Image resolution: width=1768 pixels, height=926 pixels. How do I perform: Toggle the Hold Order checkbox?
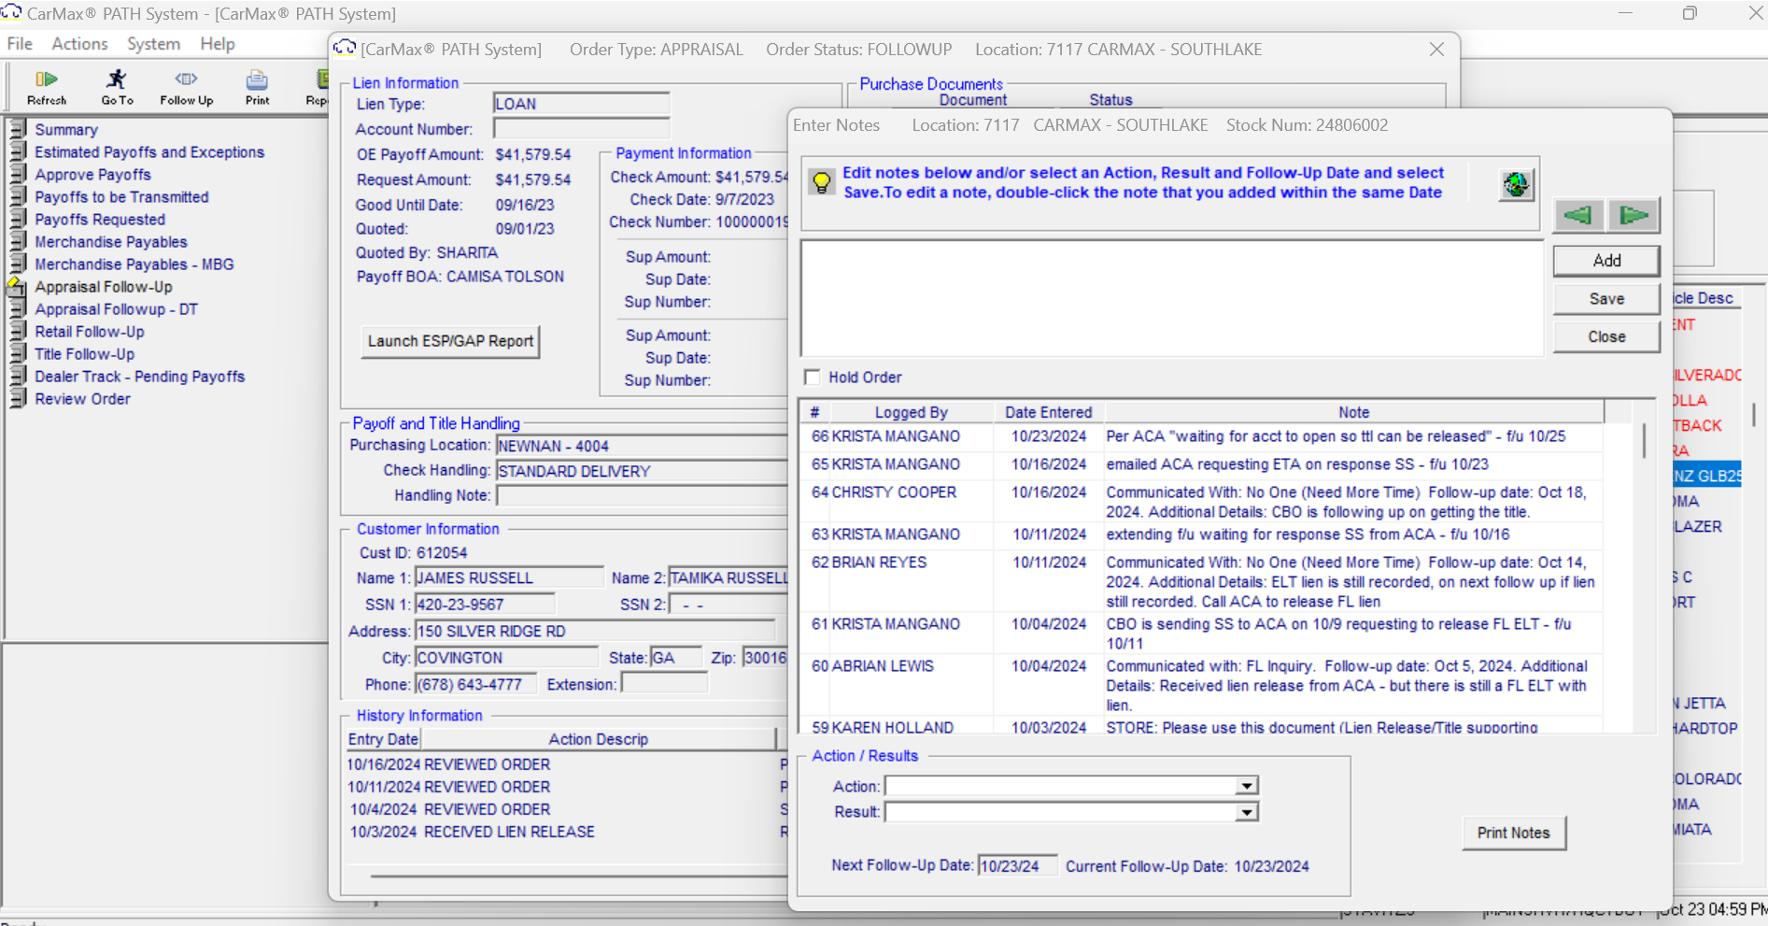[812, 377]
